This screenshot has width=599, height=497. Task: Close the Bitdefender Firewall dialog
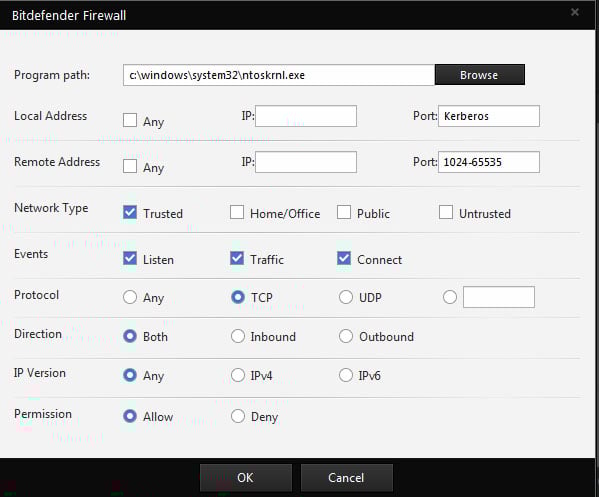[x=575, y=12]
